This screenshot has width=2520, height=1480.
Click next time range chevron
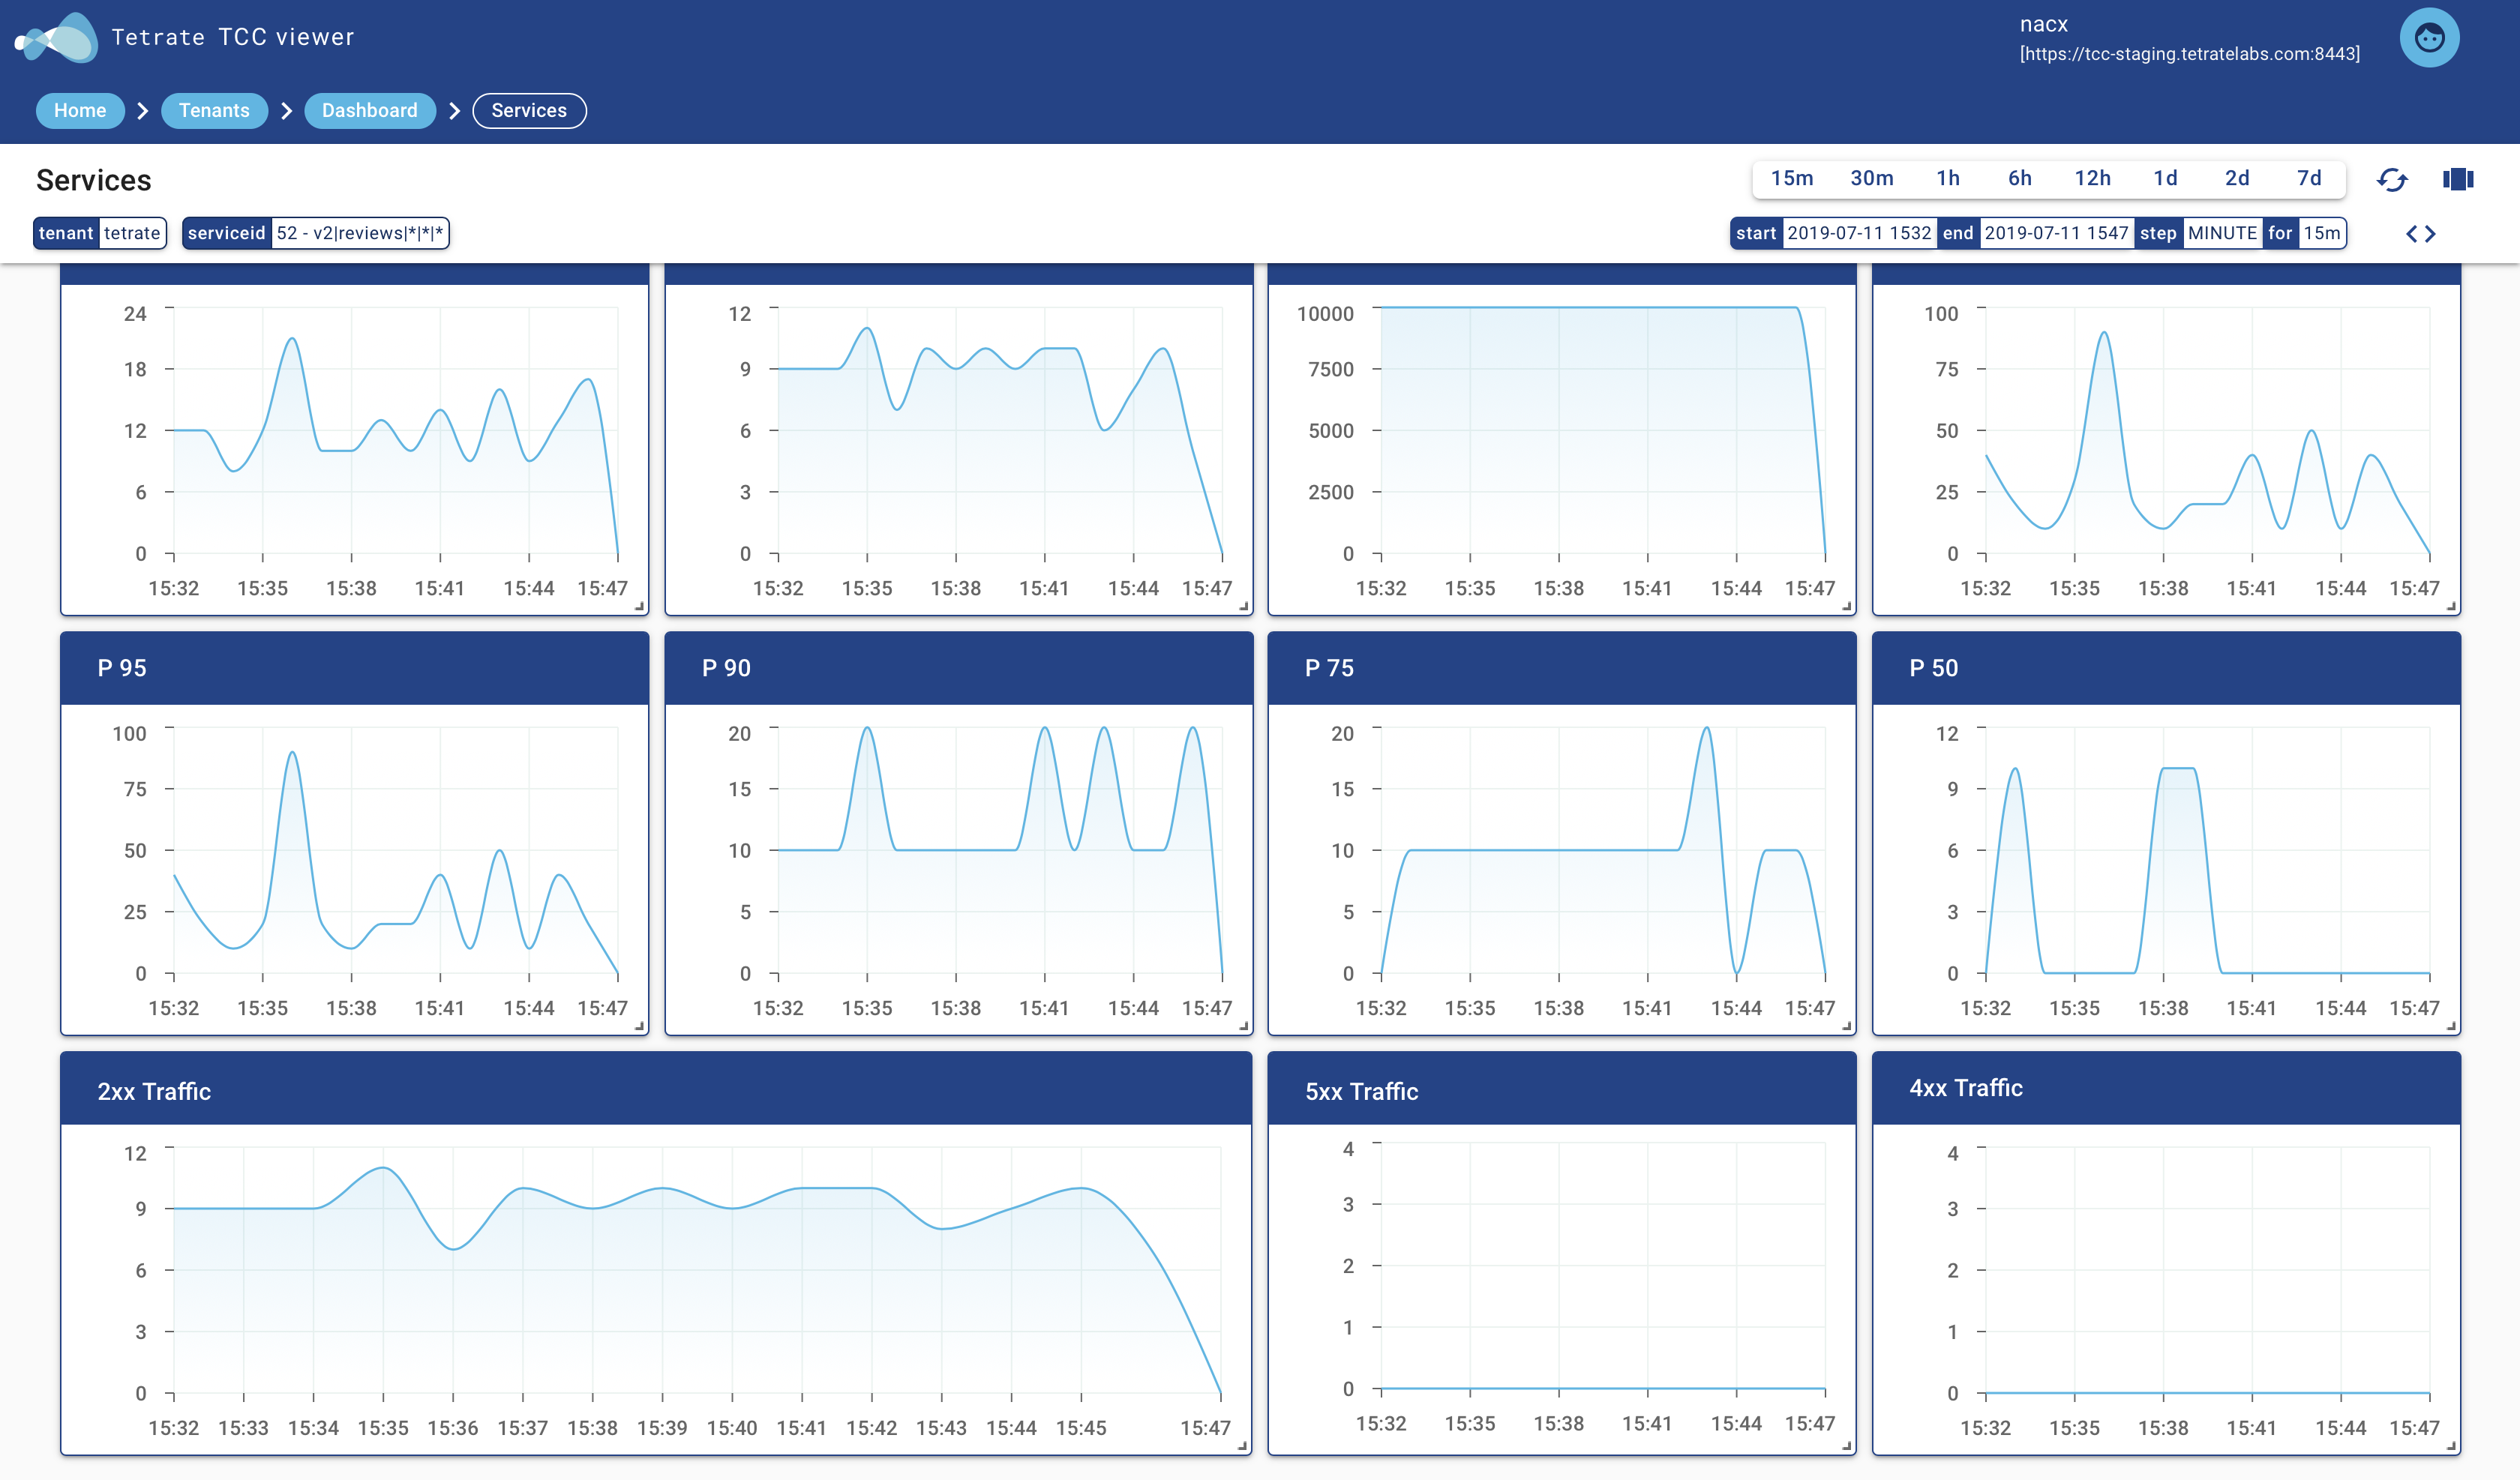2431,234
